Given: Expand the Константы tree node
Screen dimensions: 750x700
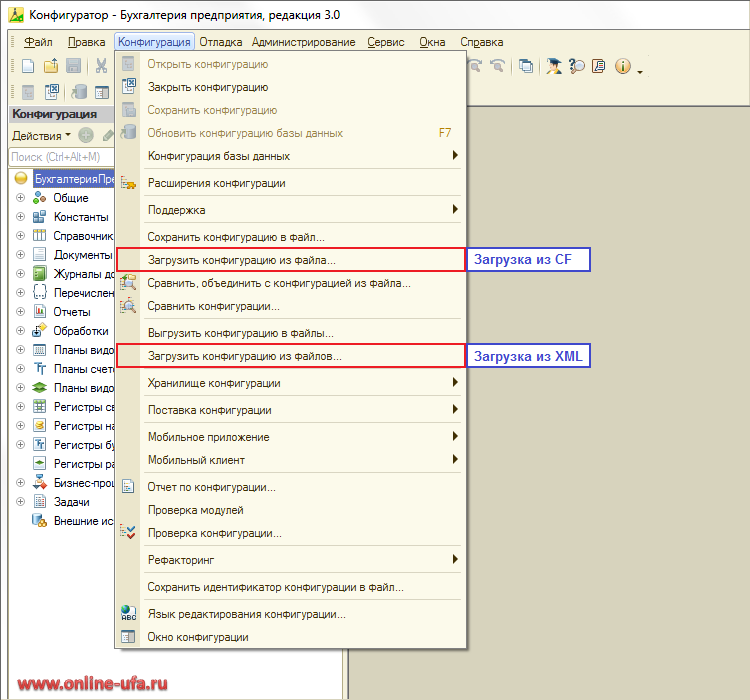Looking at the screenshot, I should pyautogui.click(x=20, y=217).
